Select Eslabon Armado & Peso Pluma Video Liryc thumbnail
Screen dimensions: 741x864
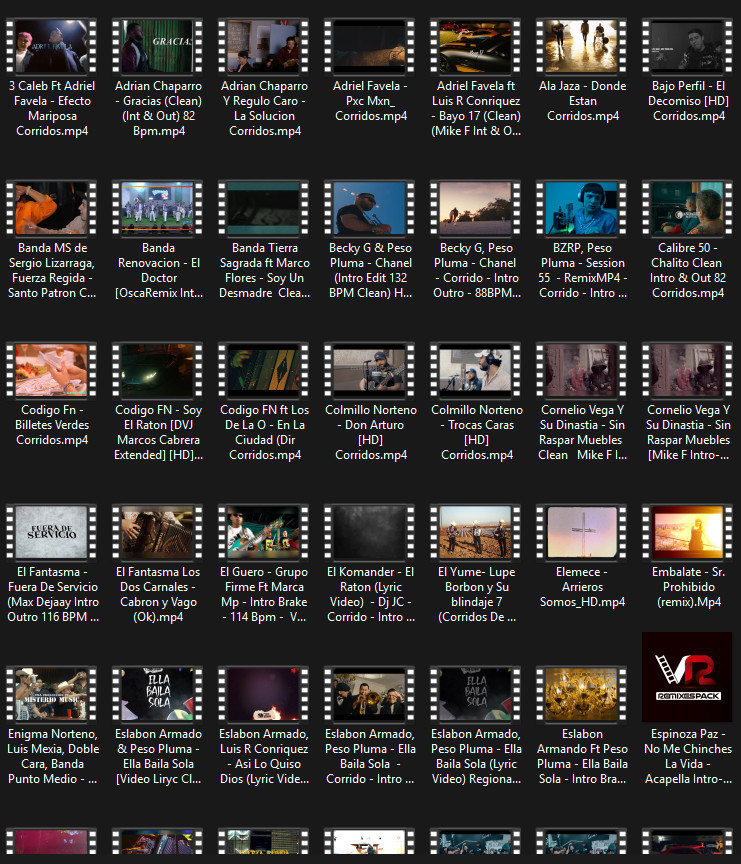(158, 694)
